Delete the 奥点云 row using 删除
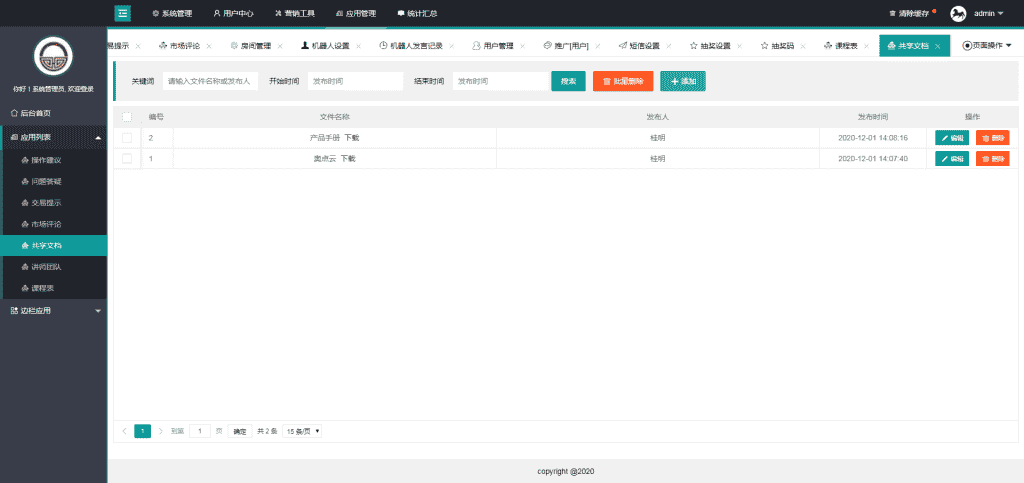The width and height of the screenshot is (1024, 483). [x=992, y=158]
